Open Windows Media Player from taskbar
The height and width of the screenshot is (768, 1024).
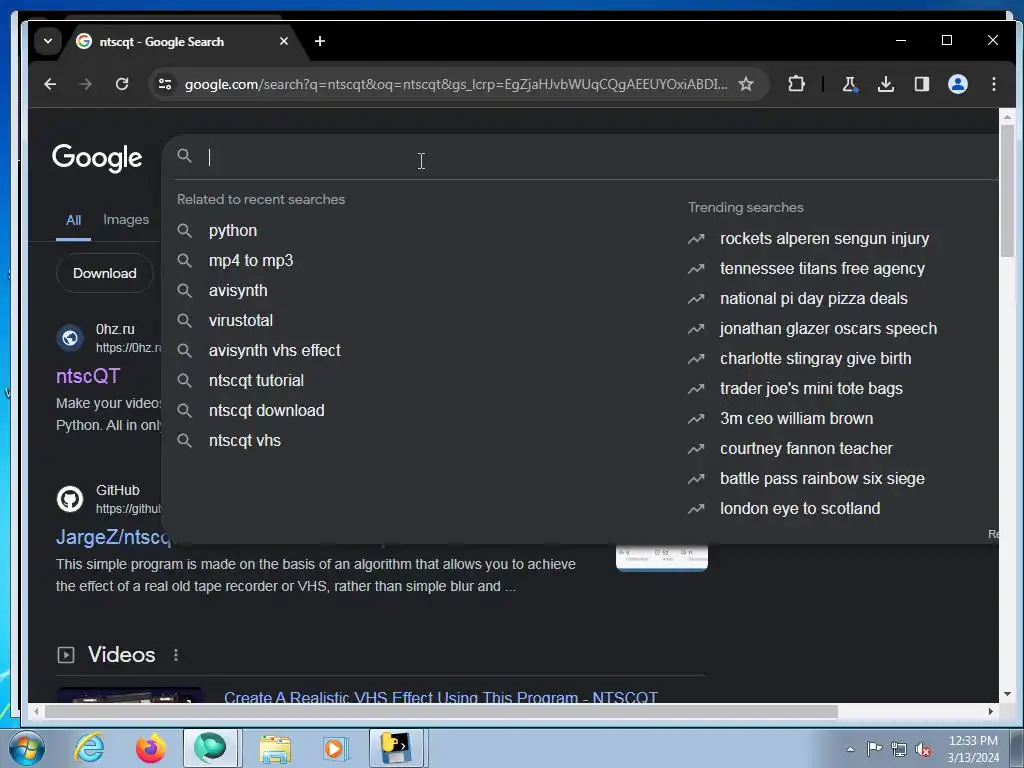point(335,748)
